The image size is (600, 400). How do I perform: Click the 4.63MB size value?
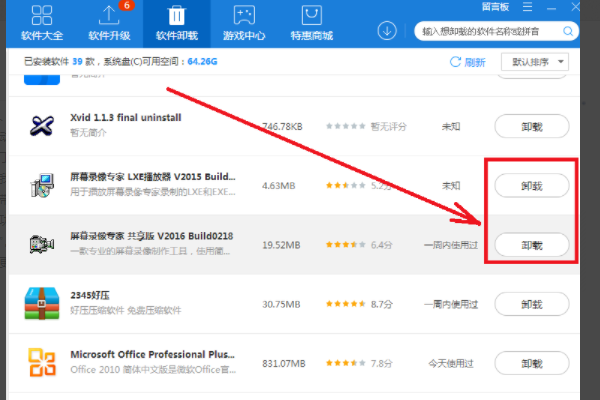[279, 186]
